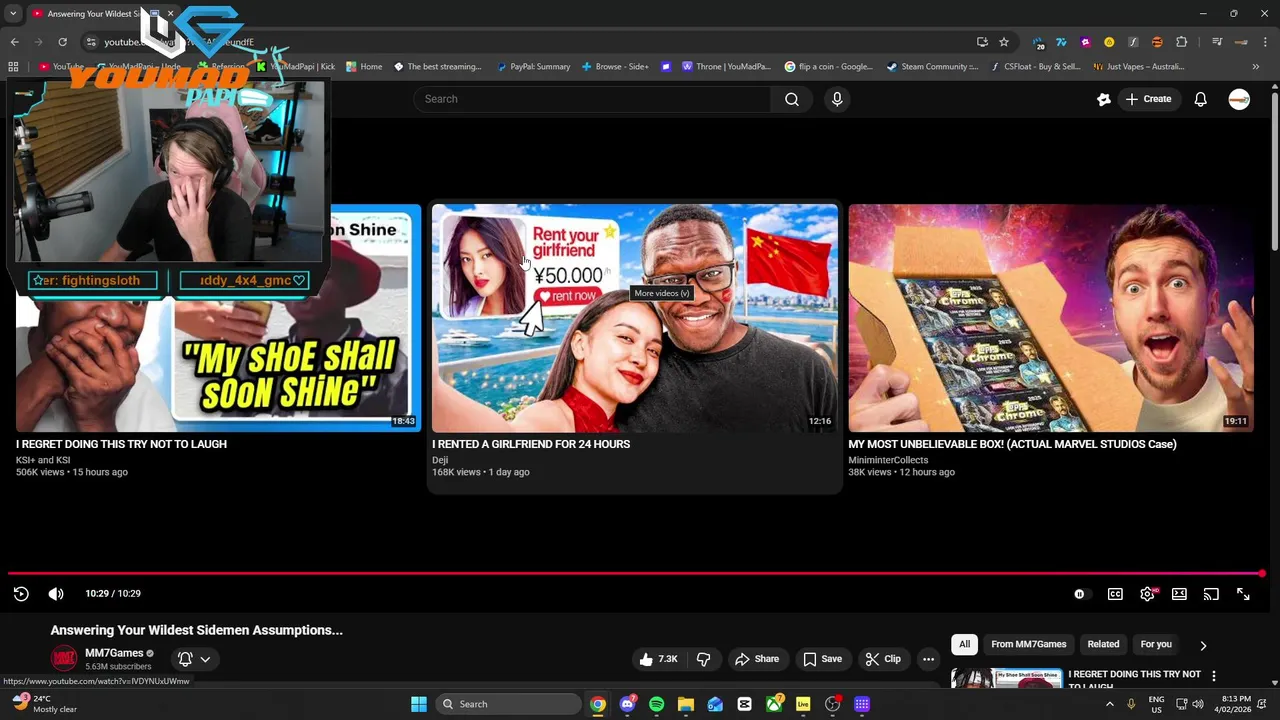This screenshot has width=1280, height=720.
Task: Open Windows Start menu
Action: (419, 704)
